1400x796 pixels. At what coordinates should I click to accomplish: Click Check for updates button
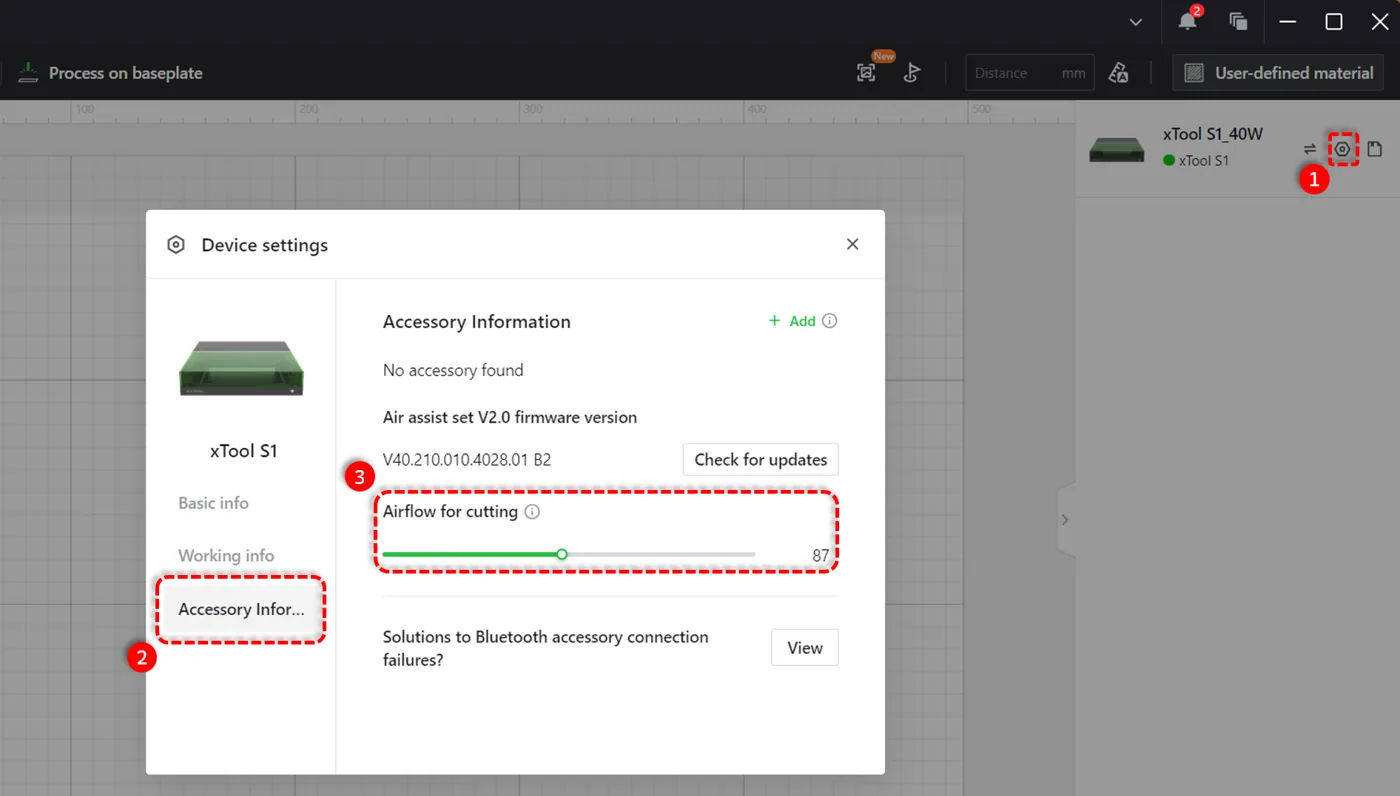click(x=760, y=460)
